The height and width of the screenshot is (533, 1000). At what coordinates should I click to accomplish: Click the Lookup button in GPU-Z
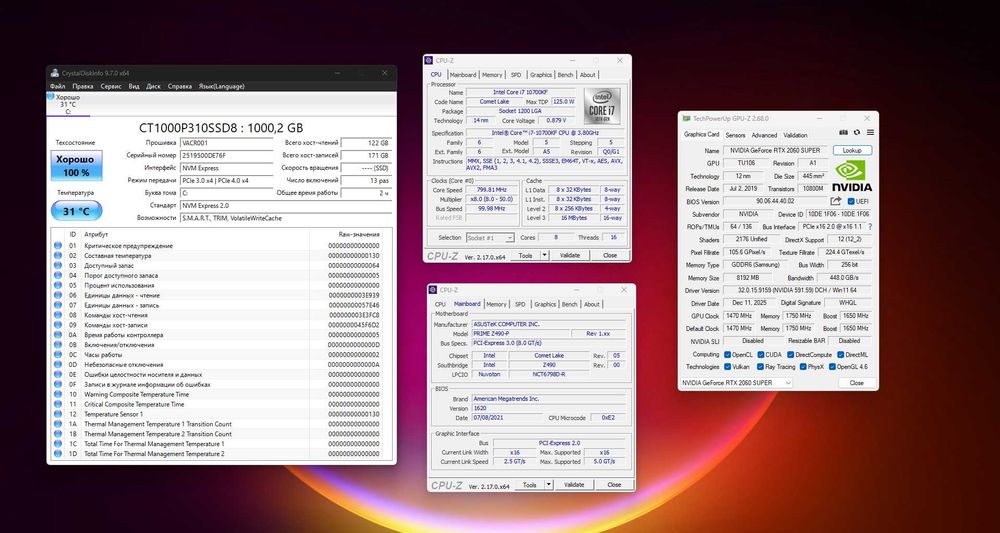coord(852,150)
